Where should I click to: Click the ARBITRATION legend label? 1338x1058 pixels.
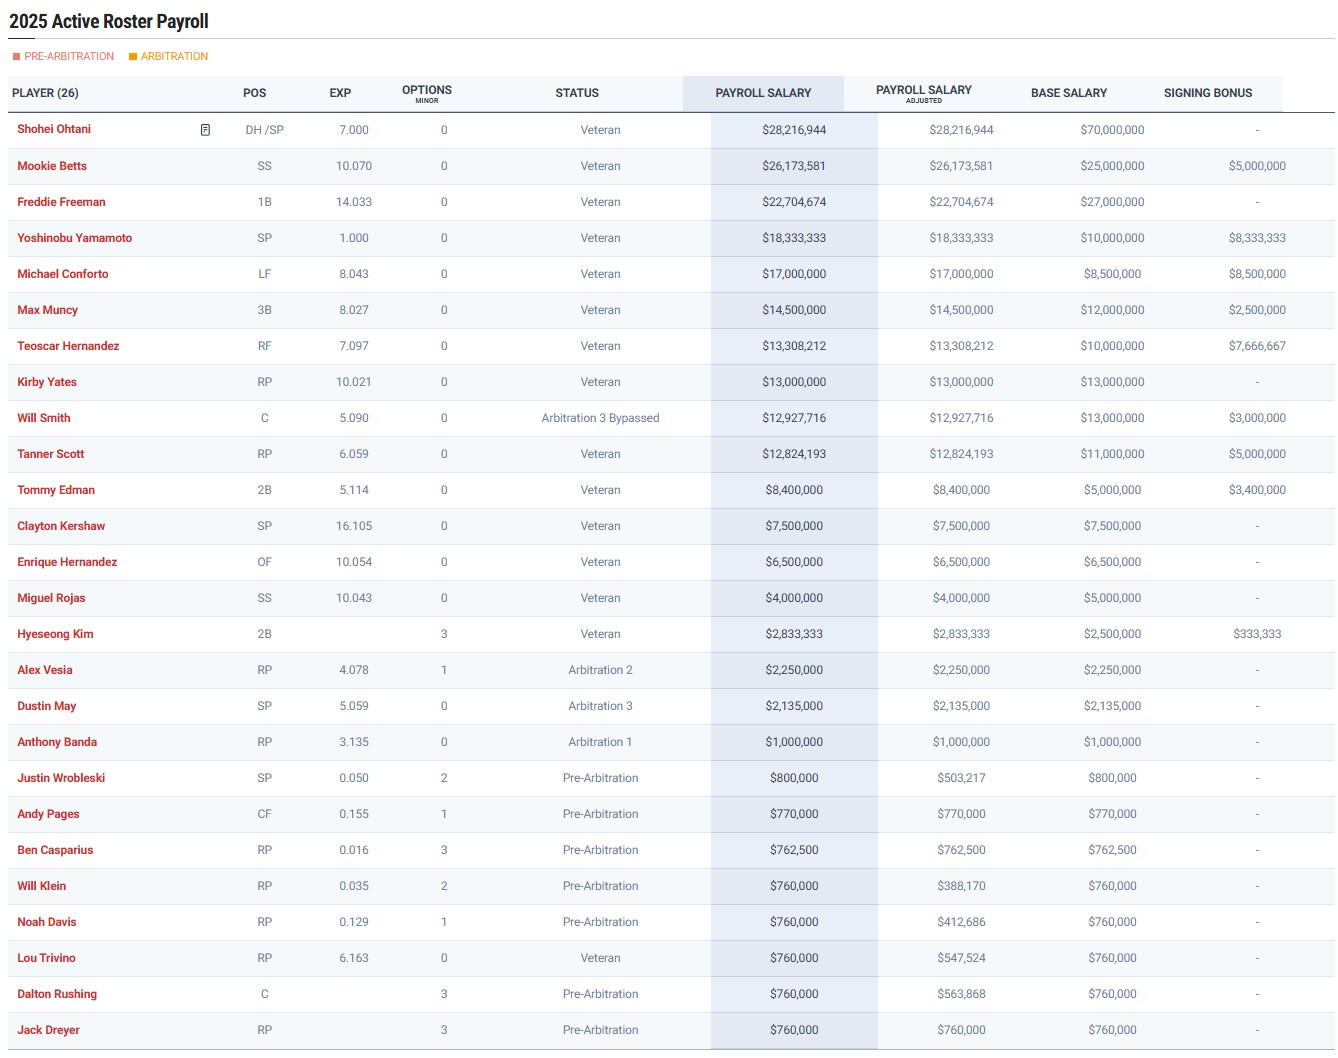pos(175,57)
